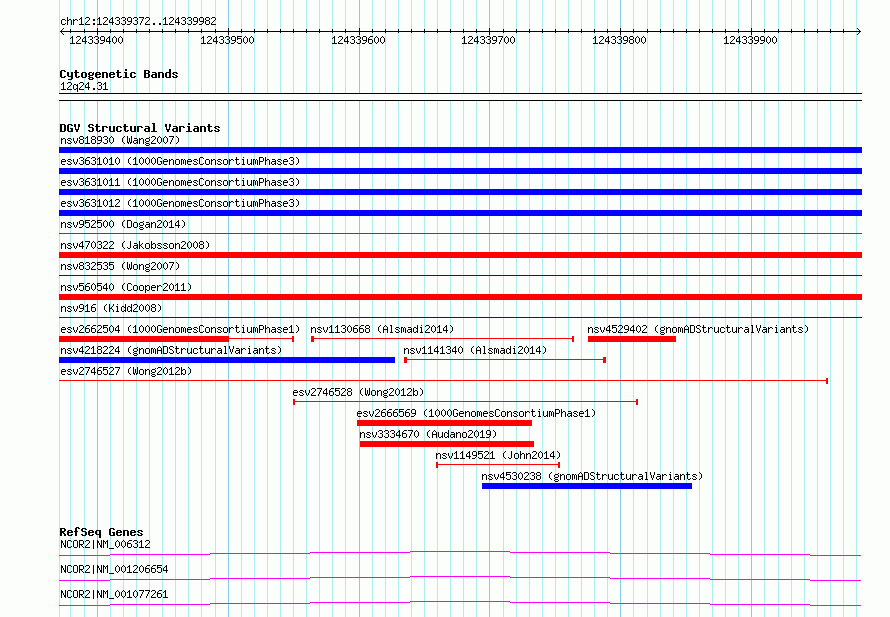Open nsv952500 (Dogan2014) variant
Viewport: 890px width, 617px height.
(123, 224)
